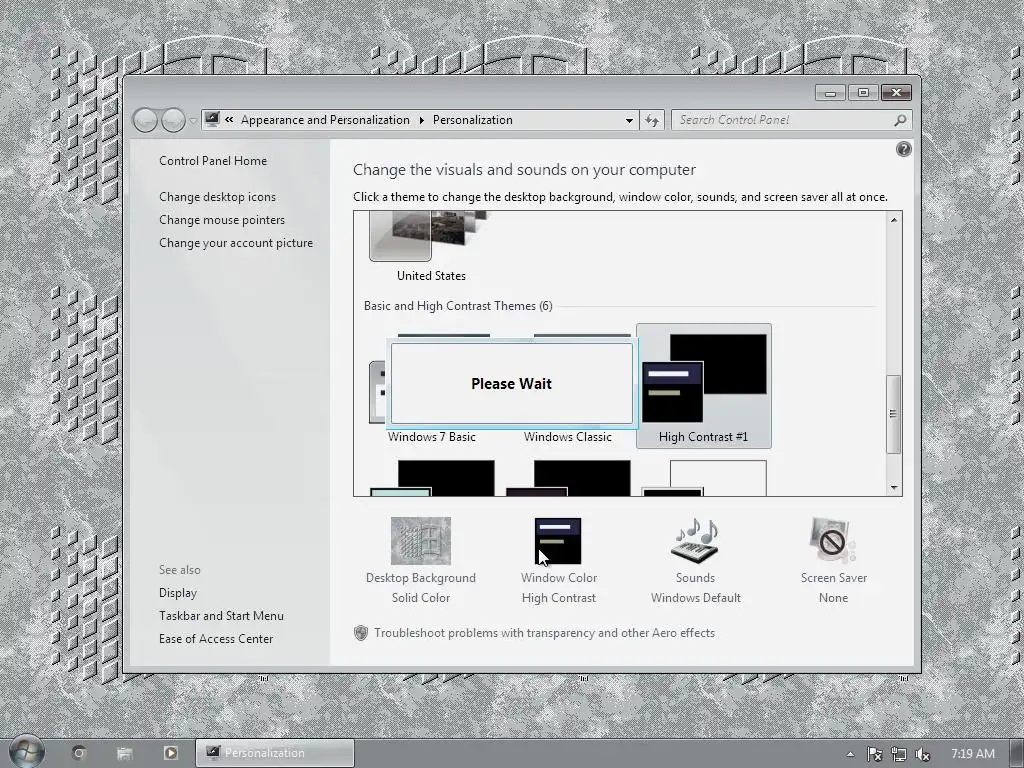This screenshot has width=1024, height=768.
Task: Click the theme list scrollbar thumb
Action: (x=893, y=414)
